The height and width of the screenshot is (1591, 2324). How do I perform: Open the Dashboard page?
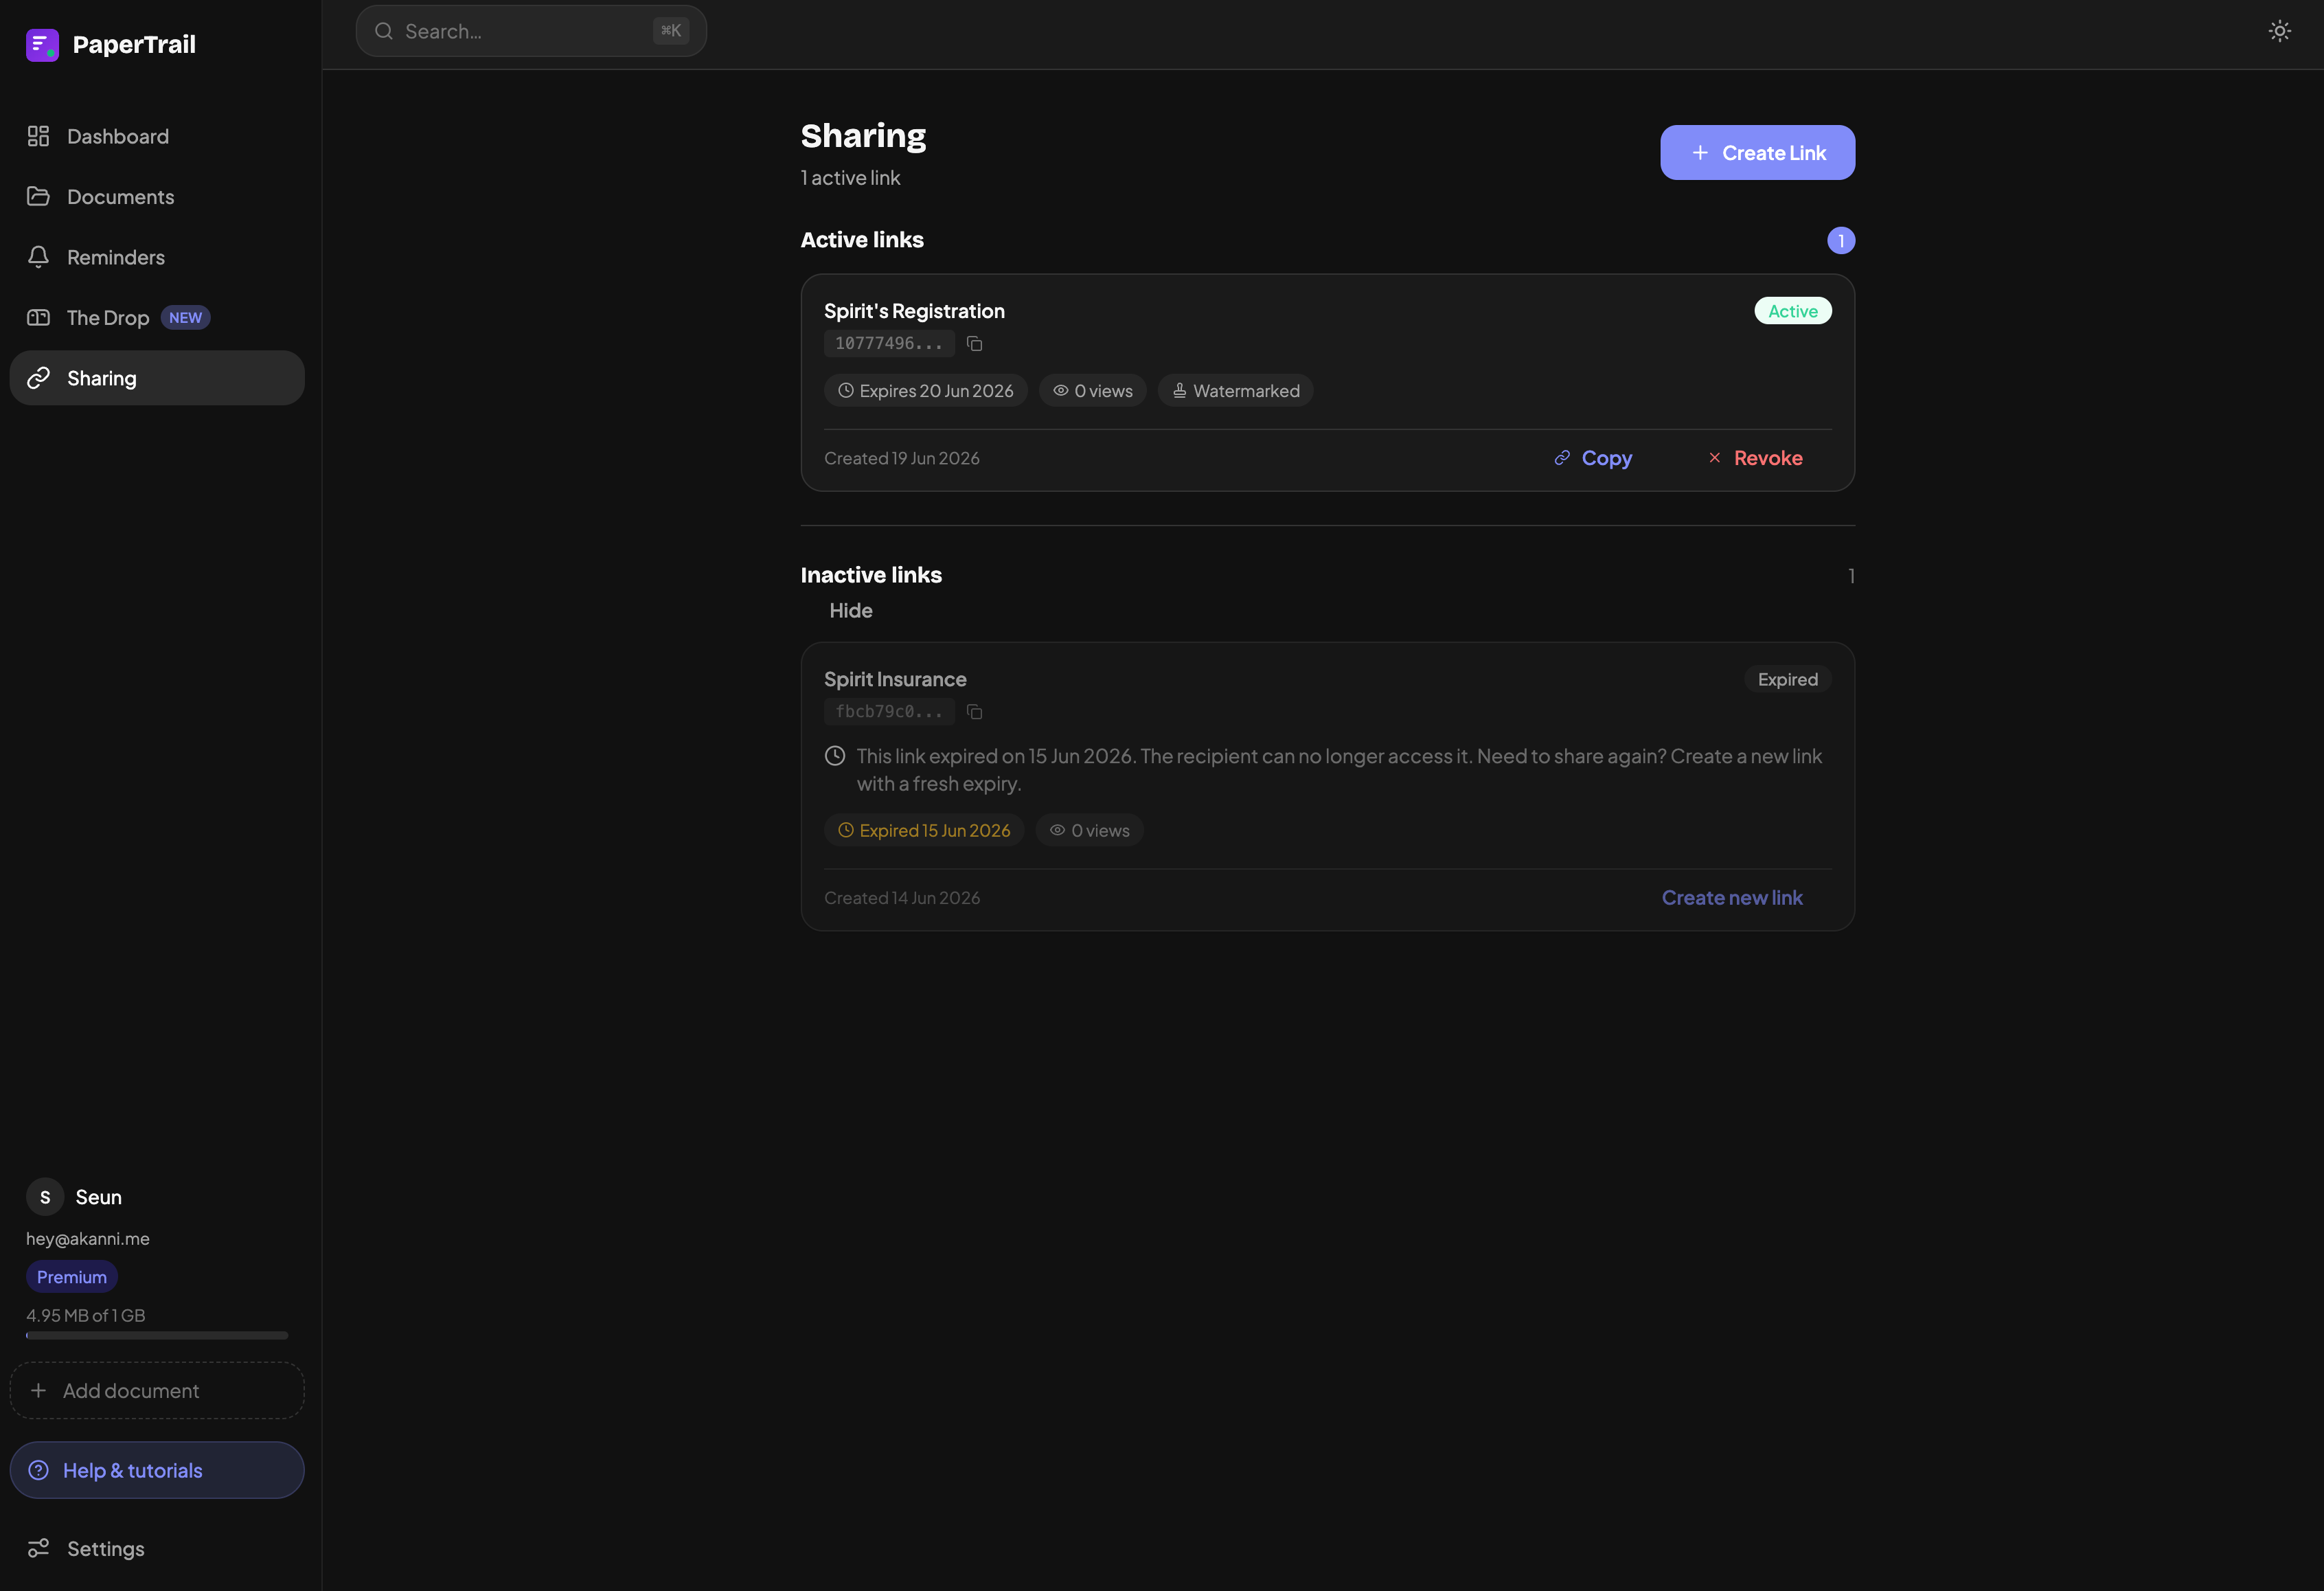pyautogui.click(x=157, y=136)
